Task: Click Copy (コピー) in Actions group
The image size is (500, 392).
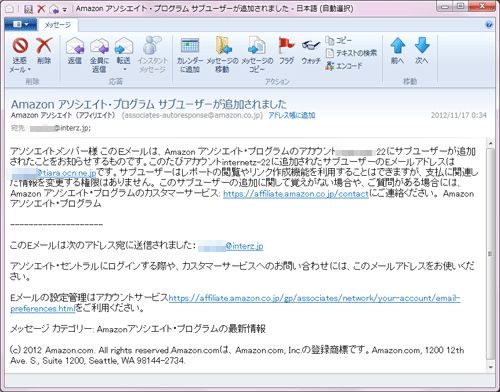Action: click(x=339, y=40)
